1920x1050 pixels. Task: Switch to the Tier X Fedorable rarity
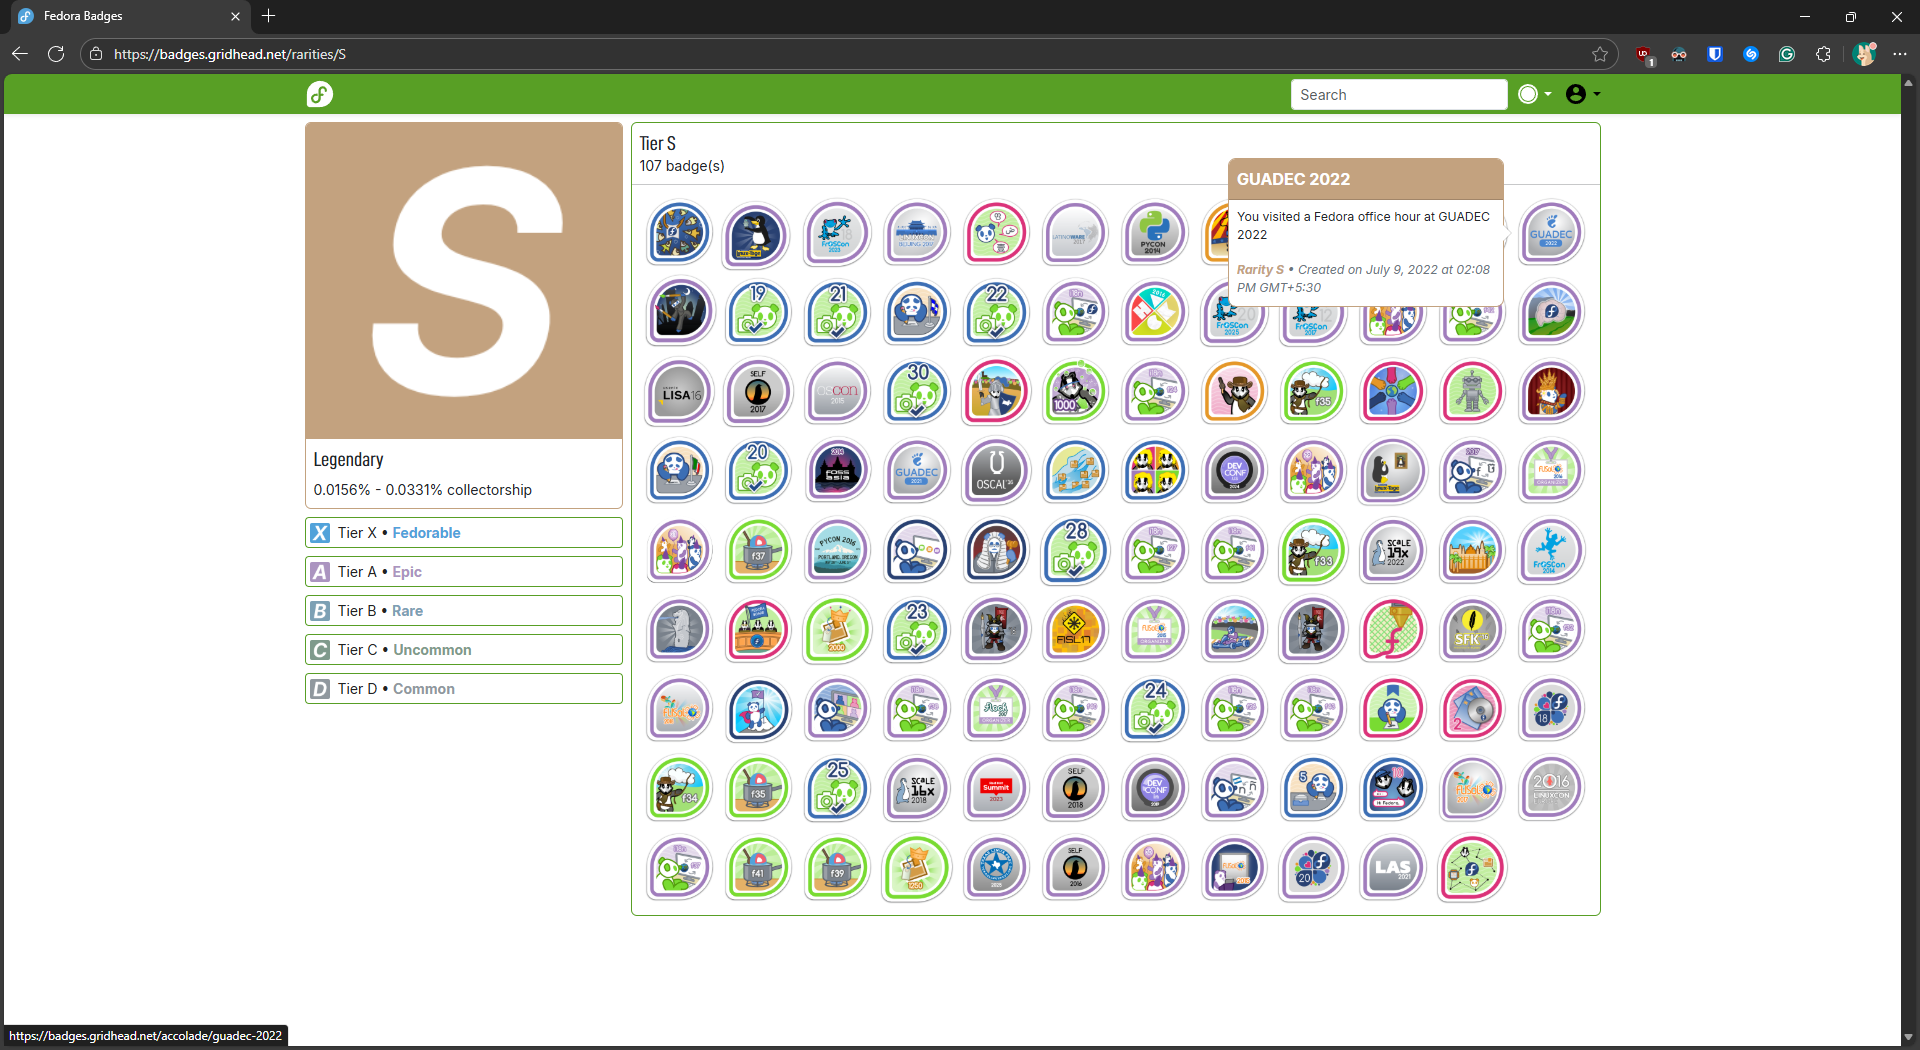pyautogui.click(x=425, y=533)
